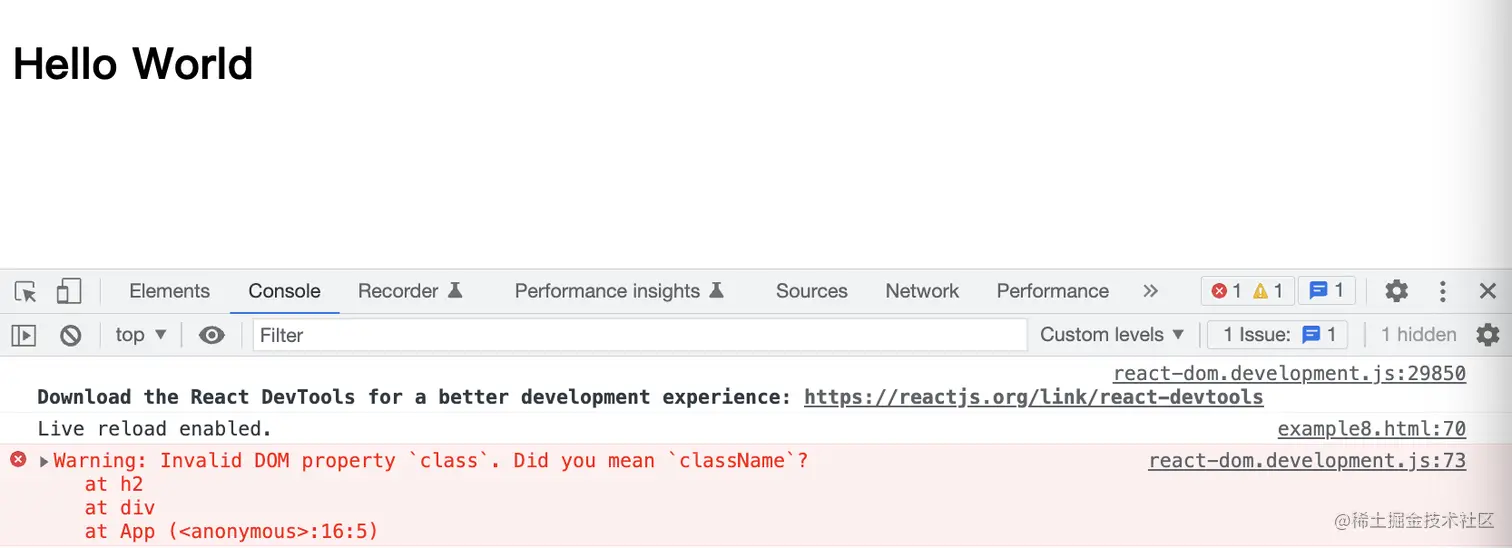The height and width of the screenshot is (548, 1512).
Task: Expand the Warning stack trace triangle
Action: pyautogui.click(x=44, y=461)
